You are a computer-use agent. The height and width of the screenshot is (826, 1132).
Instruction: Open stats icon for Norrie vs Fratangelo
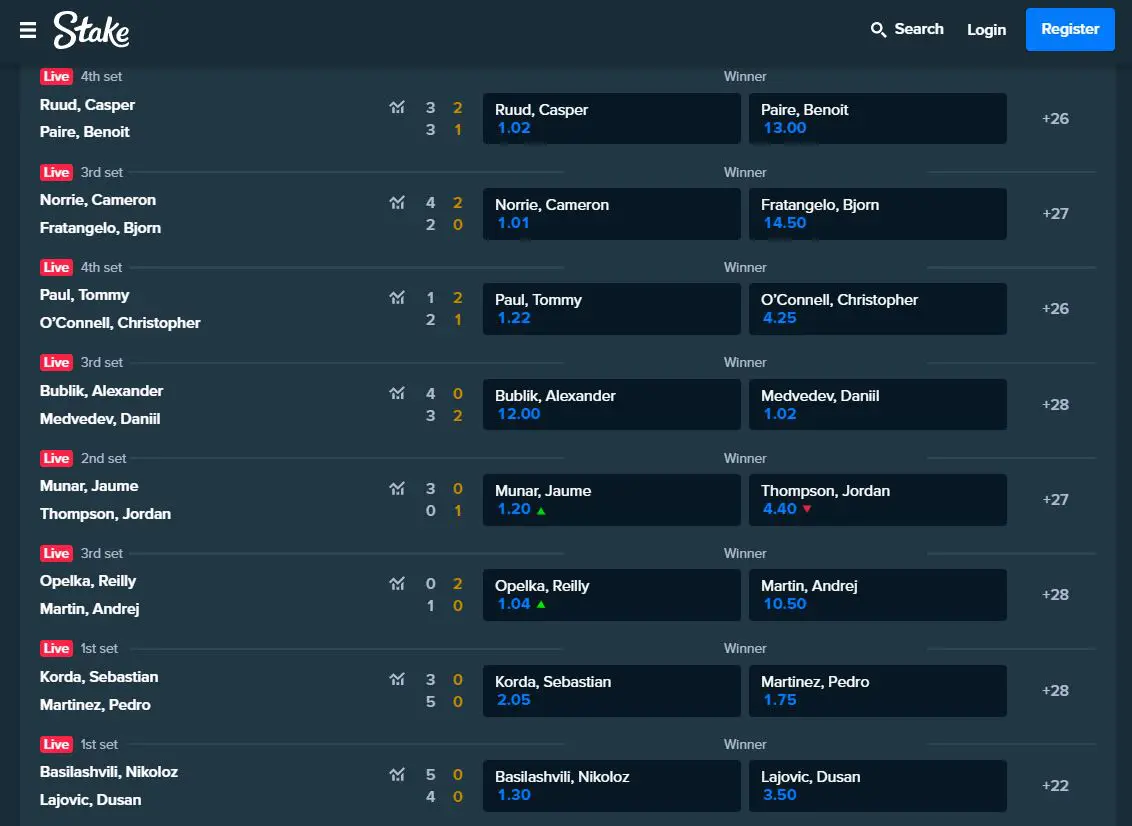(397, 203)
